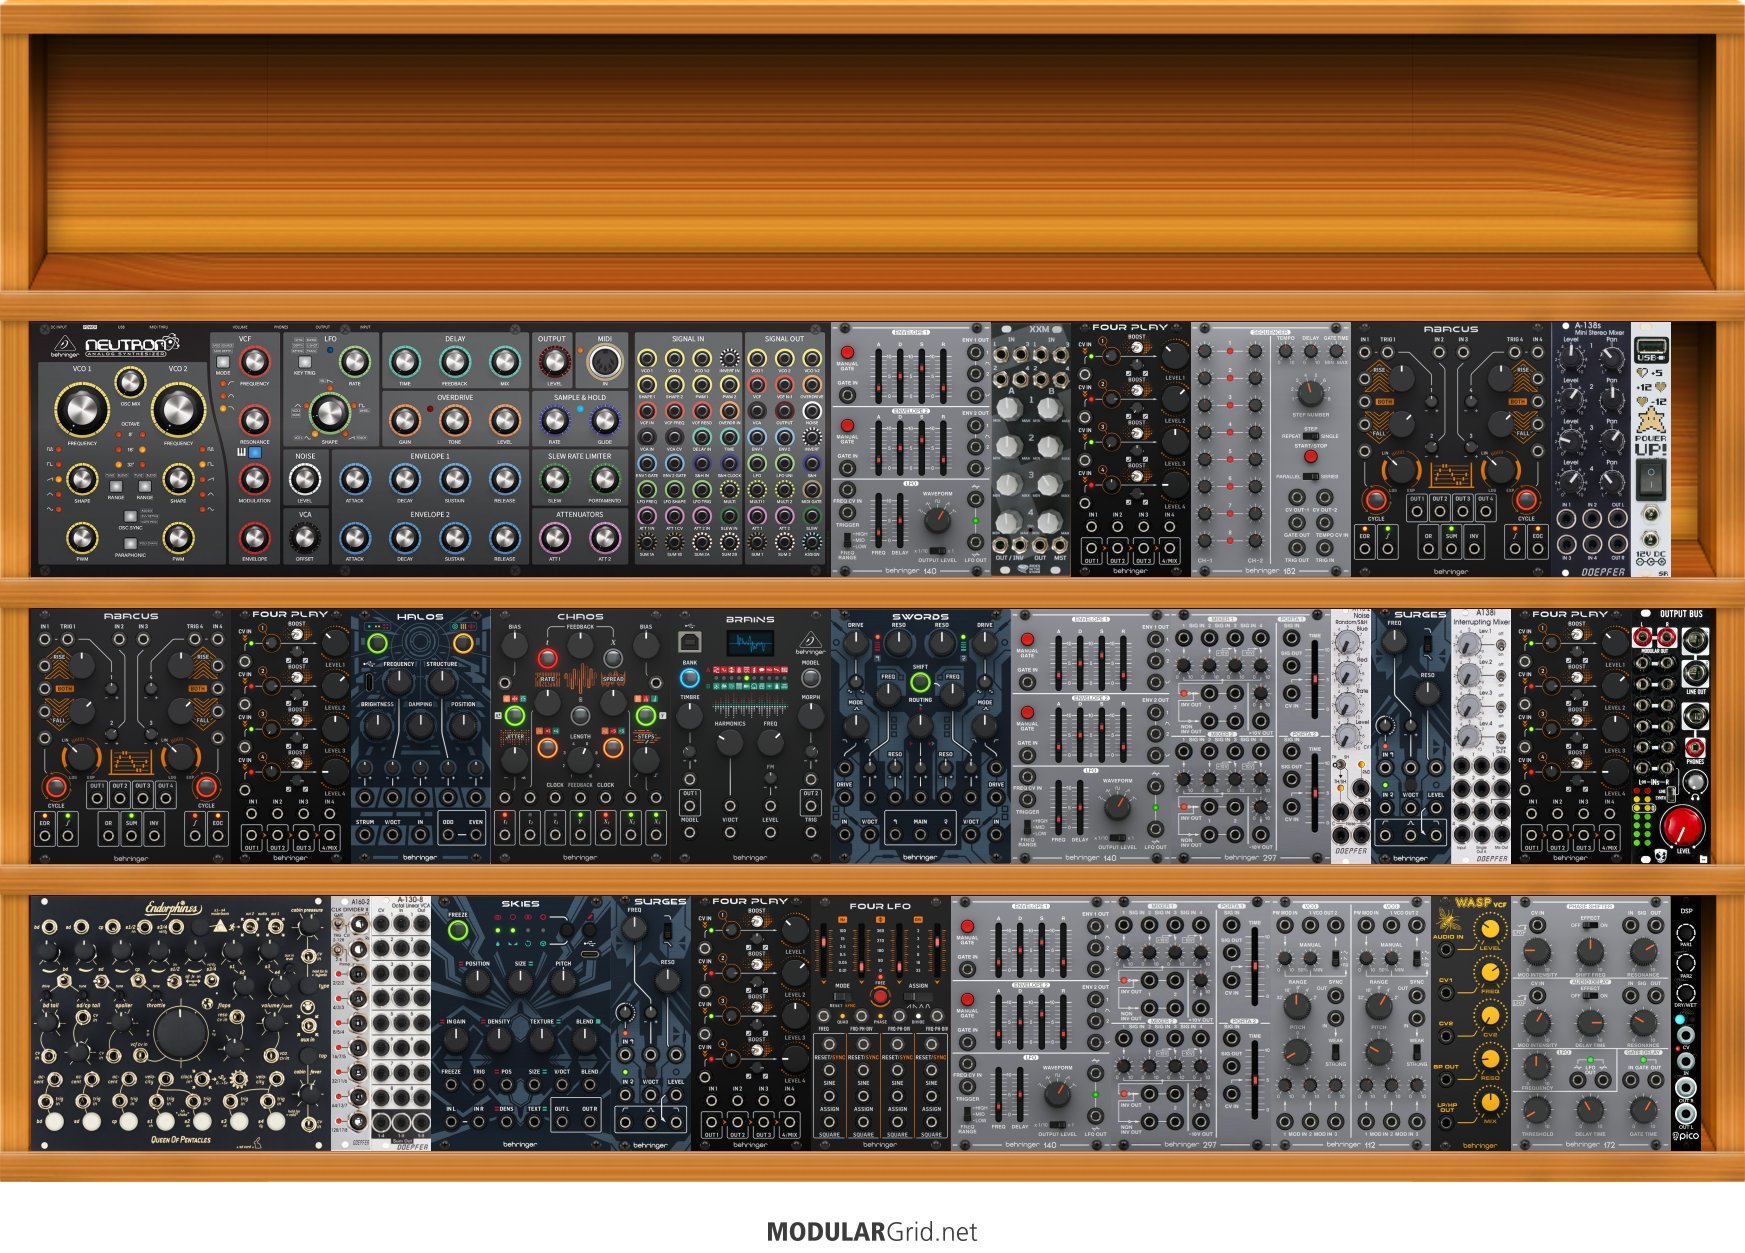
Task: Select the XXM module
Action: point(1031,449)
